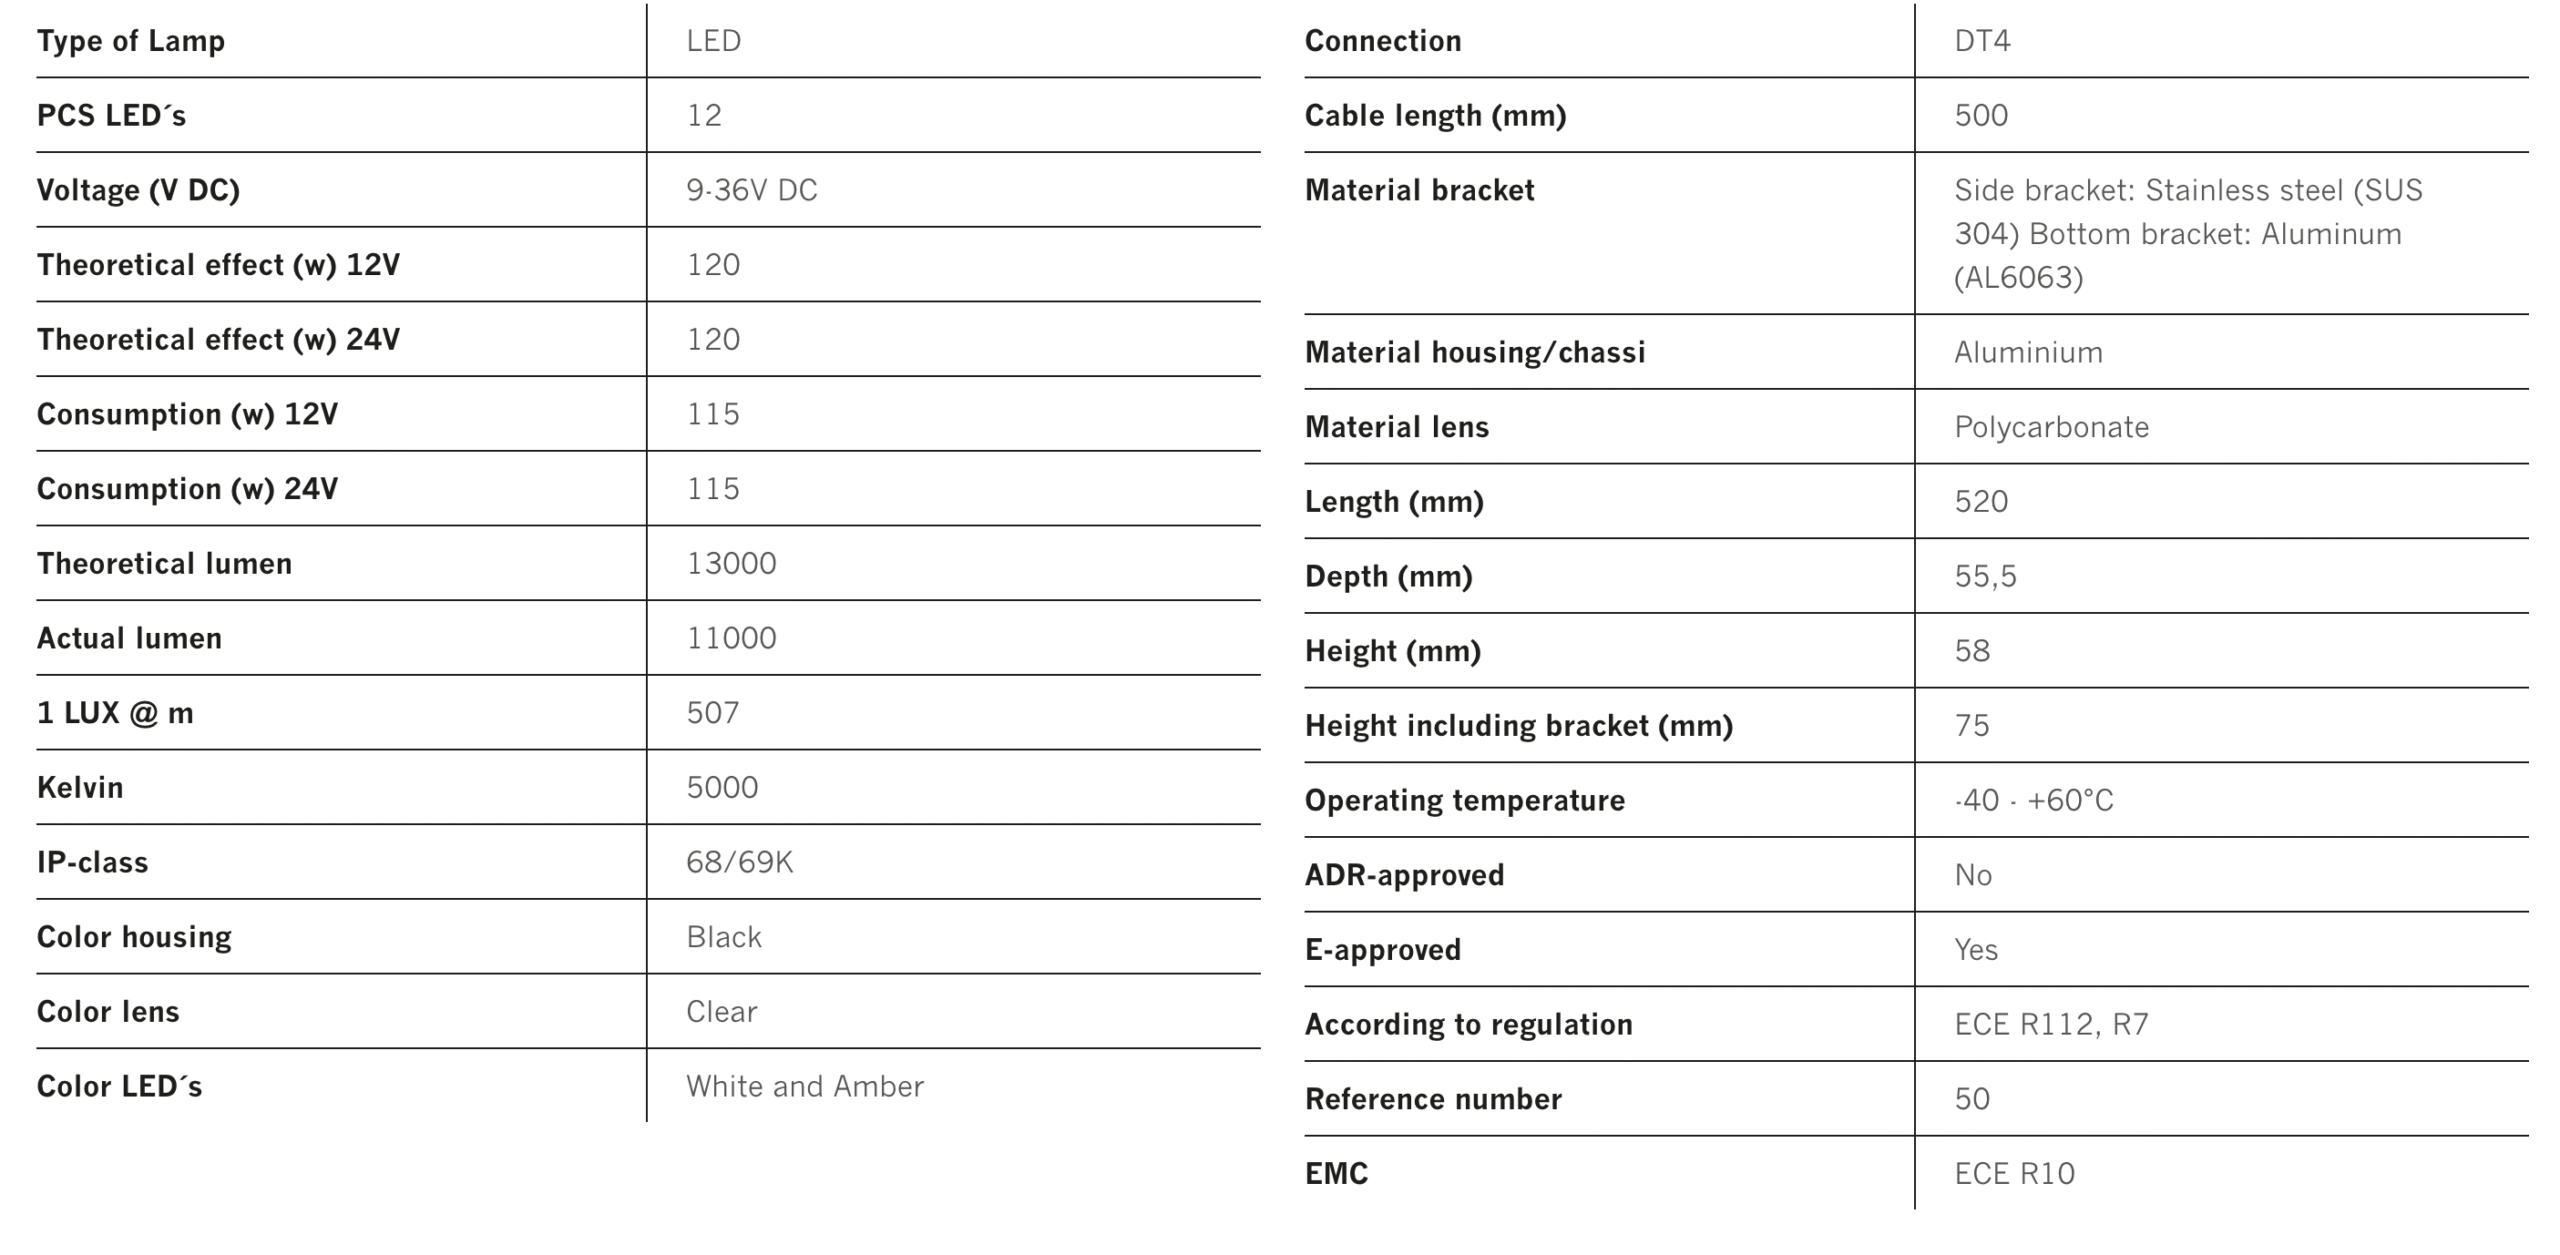This screenshot has width=2560, height=1255.
Task: Click the Depth value 55,5
Action: [x=1985, y=576]
